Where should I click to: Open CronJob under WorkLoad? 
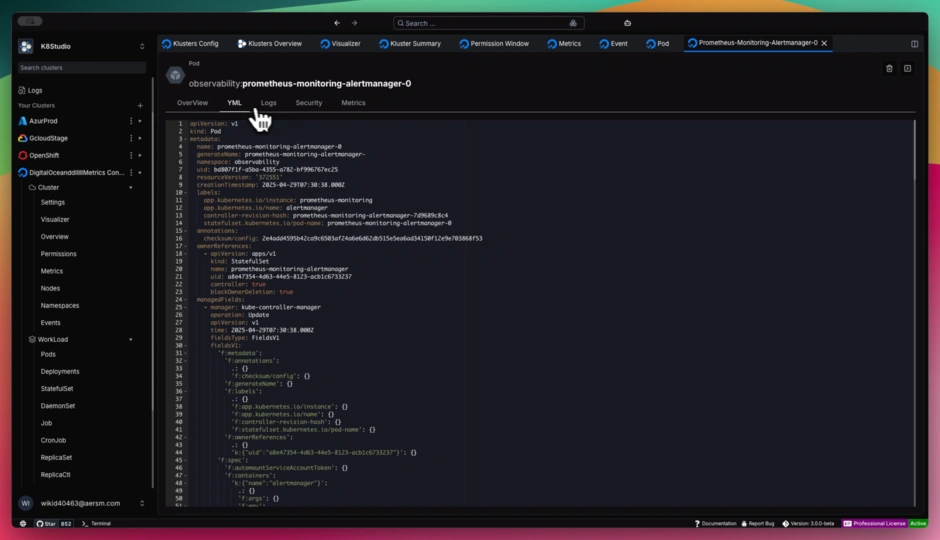point(53,441)
